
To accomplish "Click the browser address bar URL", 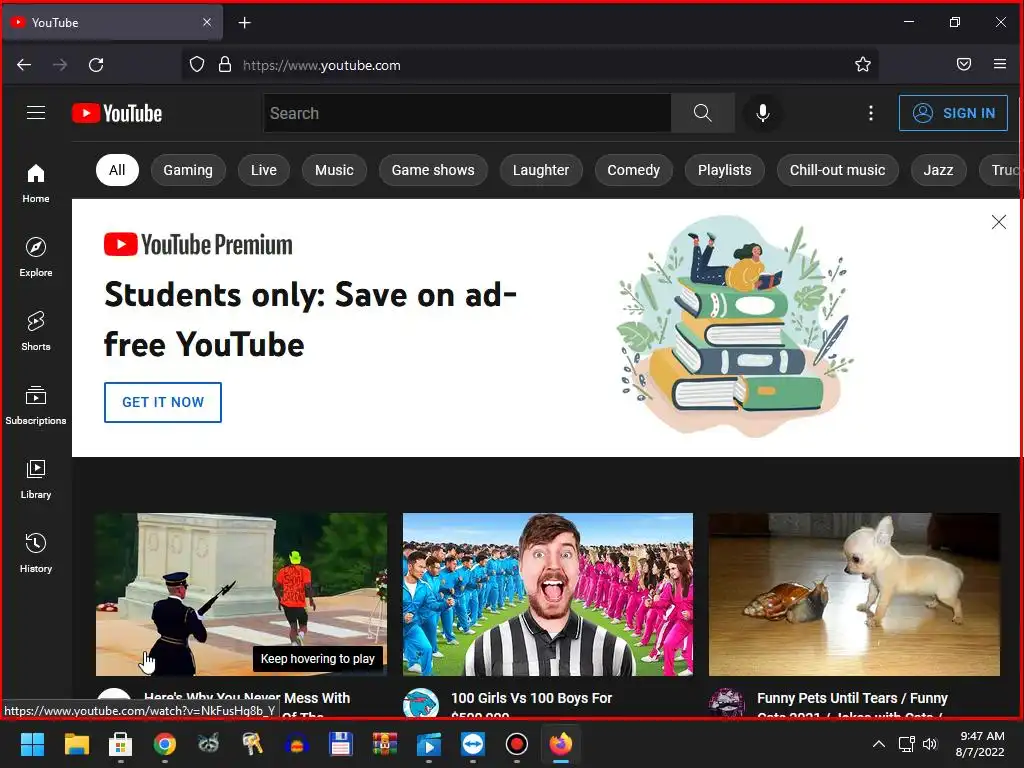I will tap(322, 65).
